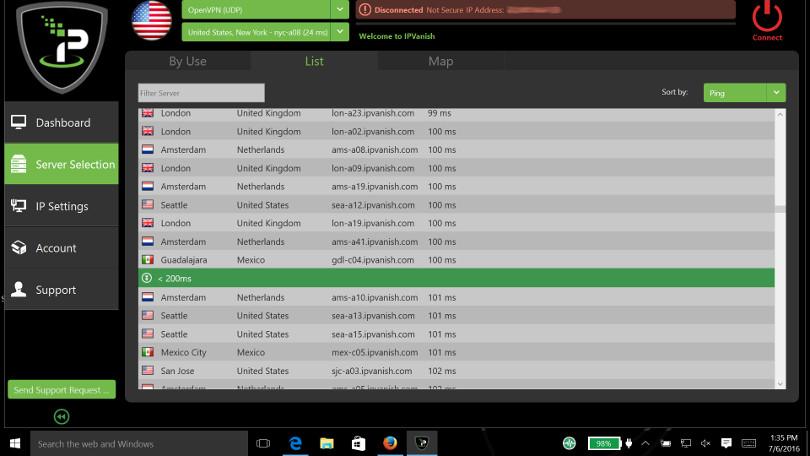Viewport: 810px width, 456px height.
Task: Click Mexico flag in Mexico City row
Action: pos(148,352)
